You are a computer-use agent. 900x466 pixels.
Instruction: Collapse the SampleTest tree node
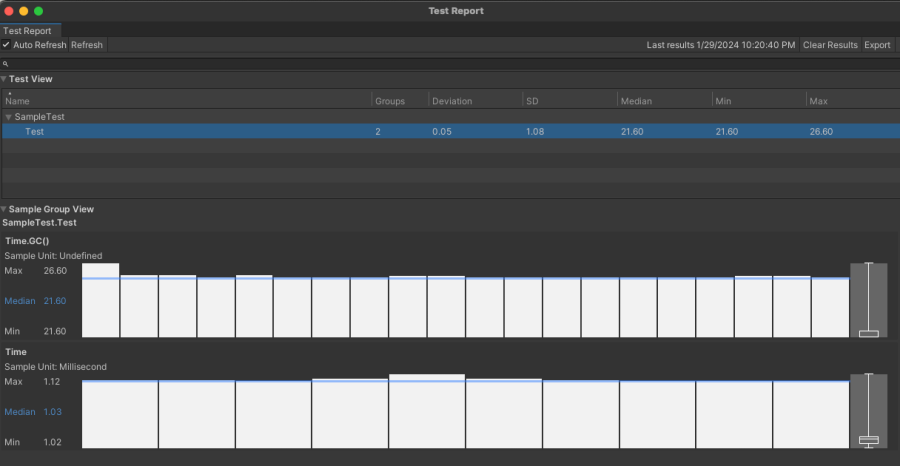pos(9,117)
